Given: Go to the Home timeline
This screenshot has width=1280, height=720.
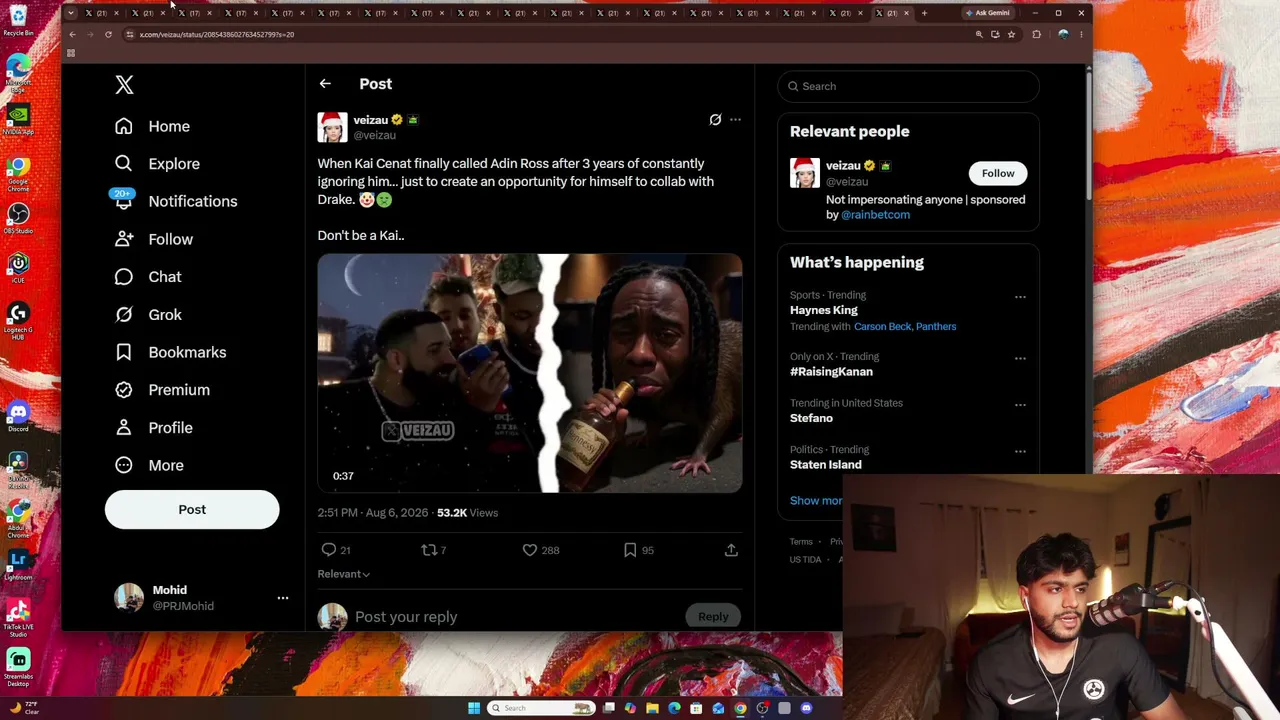Looking at the screenshot, I should pos(152,126).
